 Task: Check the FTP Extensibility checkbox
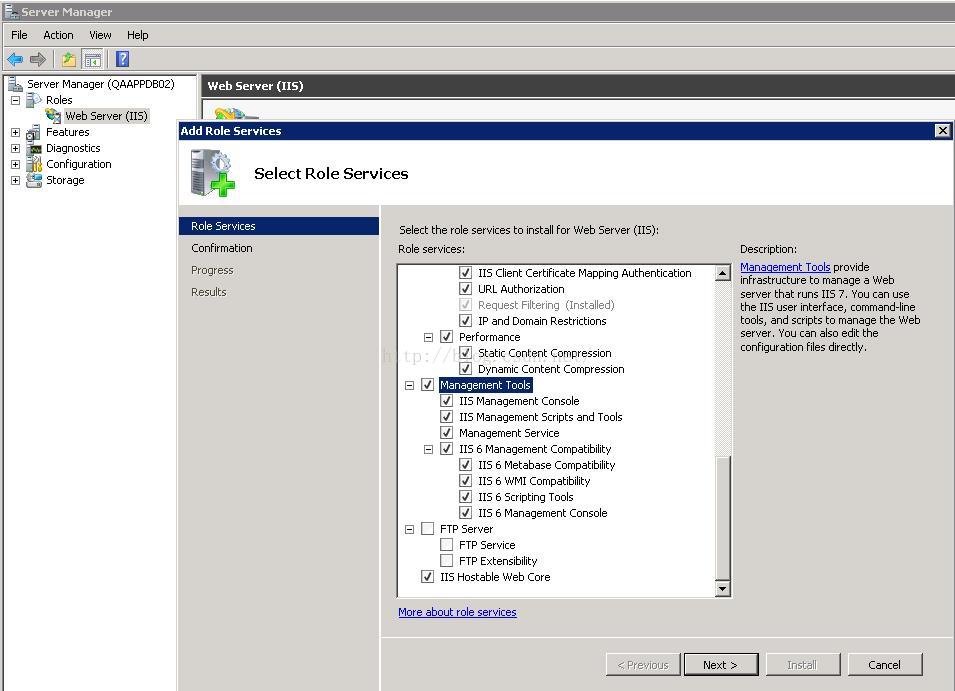[446, 561]
